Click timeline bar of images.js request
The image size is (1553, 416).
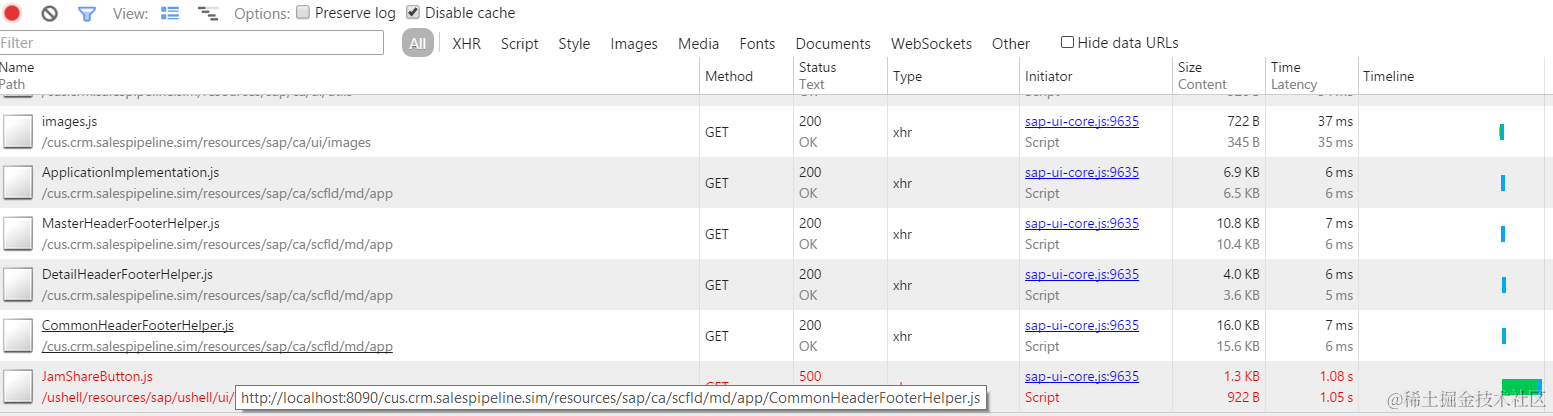tap(1502, 132)
